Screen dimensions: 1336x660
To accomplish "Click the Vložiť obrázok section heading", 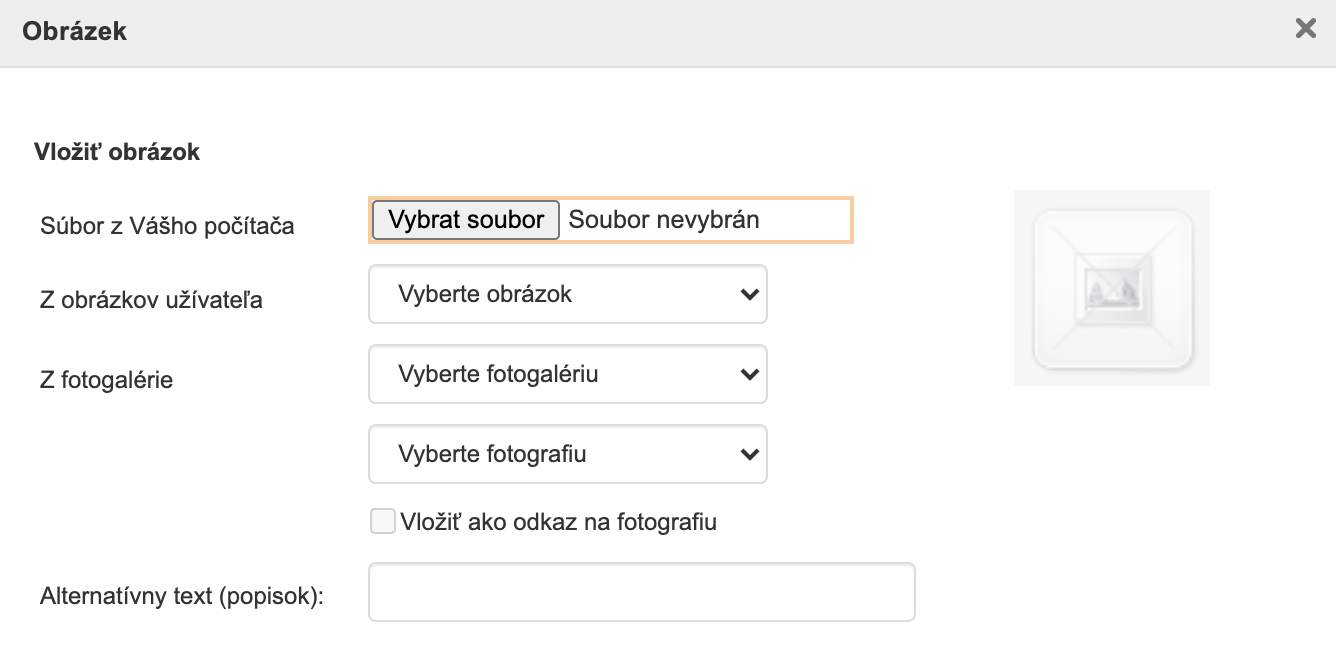I will (x=117, y=152).
